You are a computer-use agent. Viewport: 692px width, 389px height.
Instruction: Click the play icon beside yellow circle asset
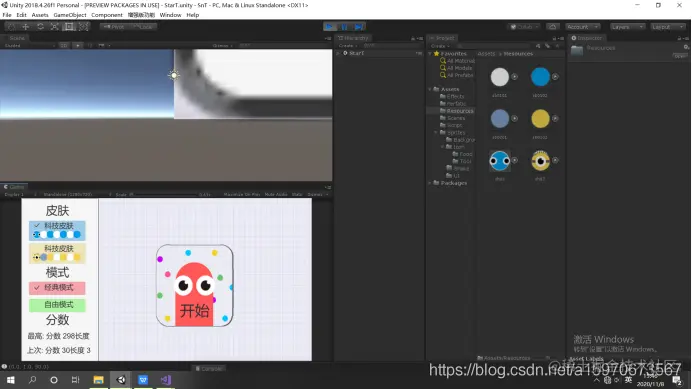point(555,118)
